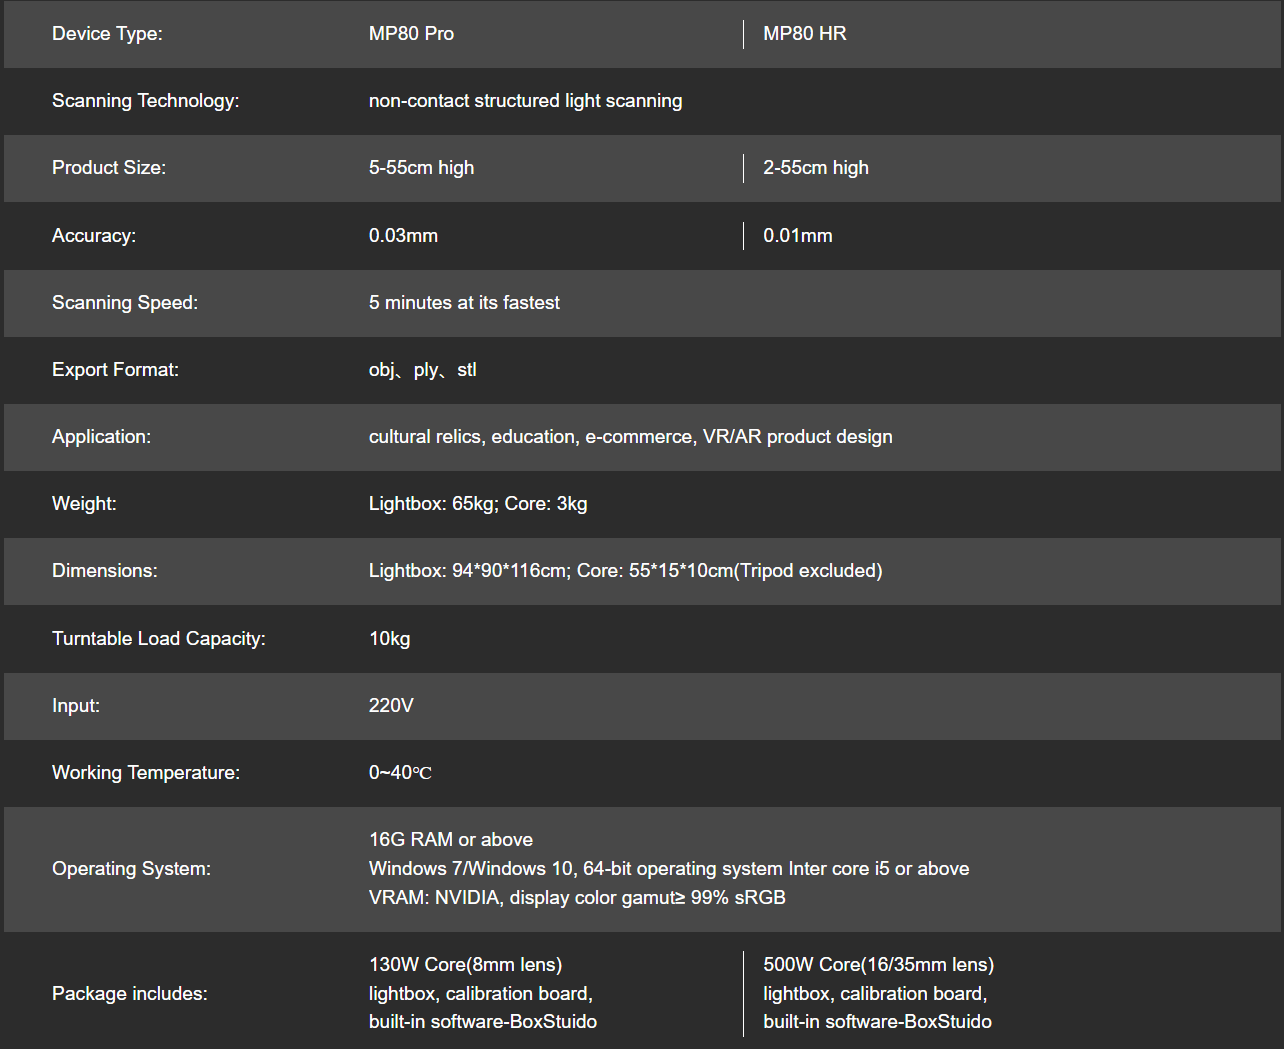The width and height of the screenshot is (1284, 1049).
Task: Click the 0.01mm accuracy value
Action: coord(798,236)
